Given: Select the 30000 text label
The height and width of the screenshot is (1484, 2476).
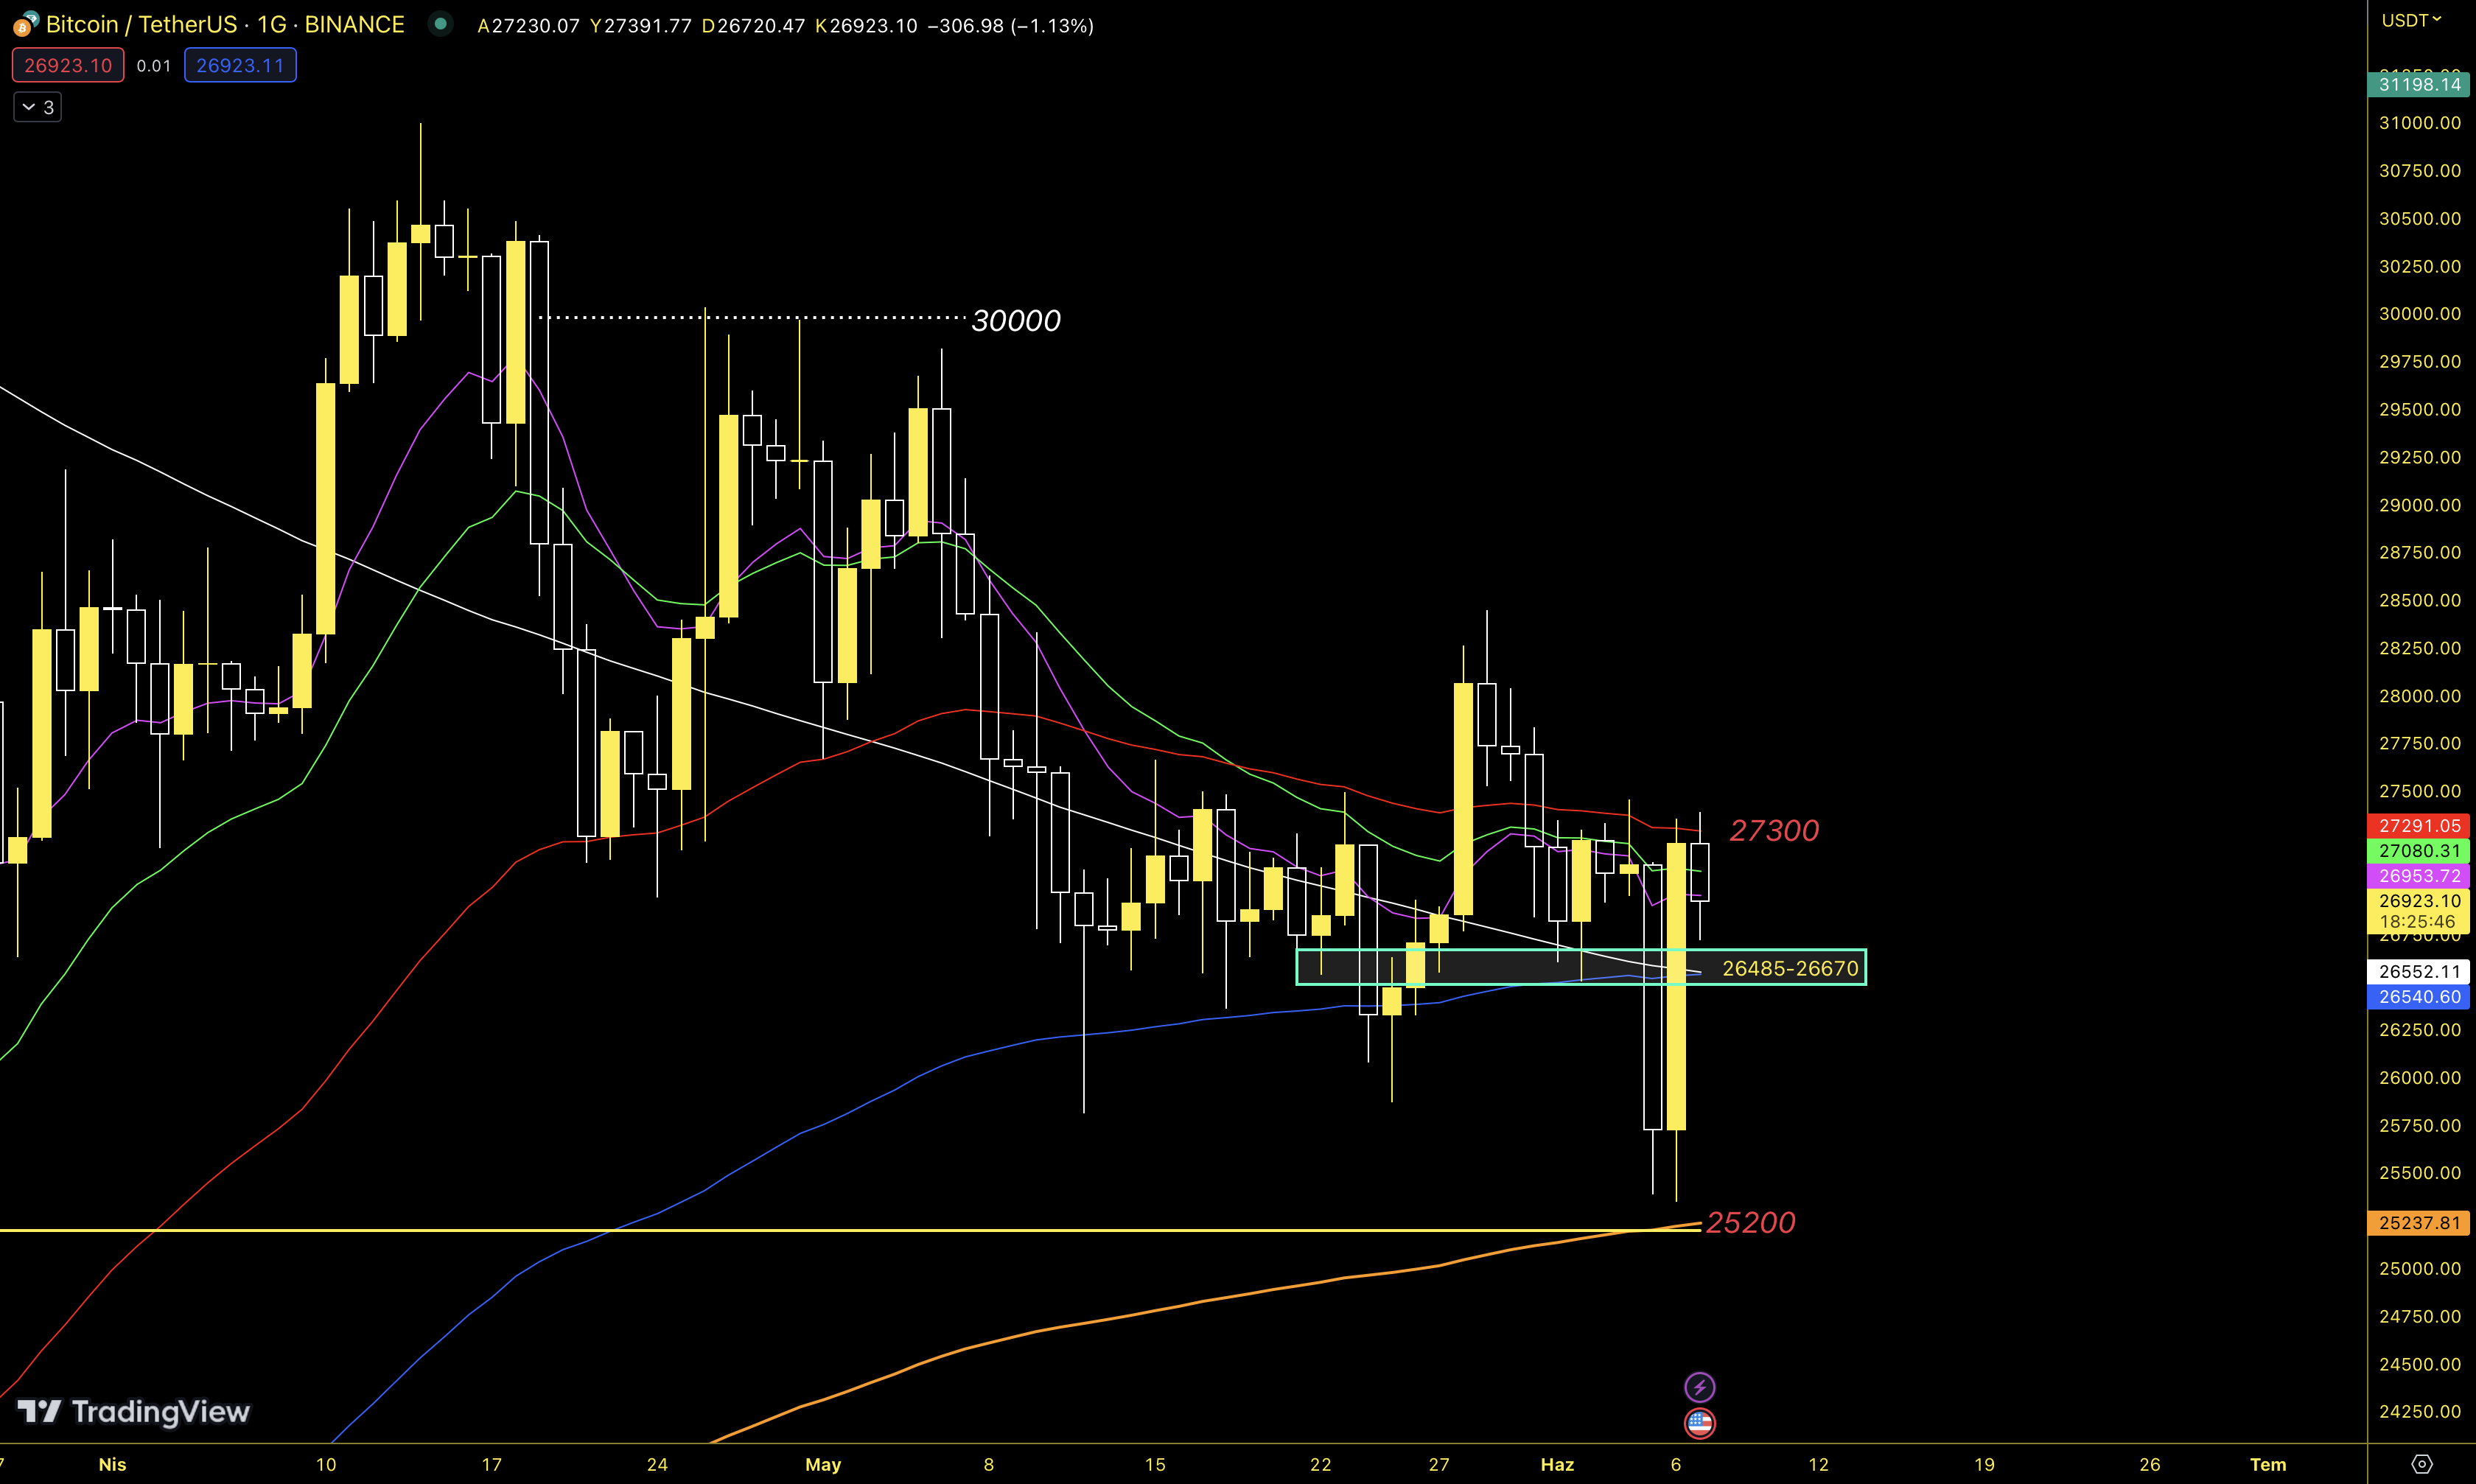Looking at the screenshot, I should [1016, 321].
